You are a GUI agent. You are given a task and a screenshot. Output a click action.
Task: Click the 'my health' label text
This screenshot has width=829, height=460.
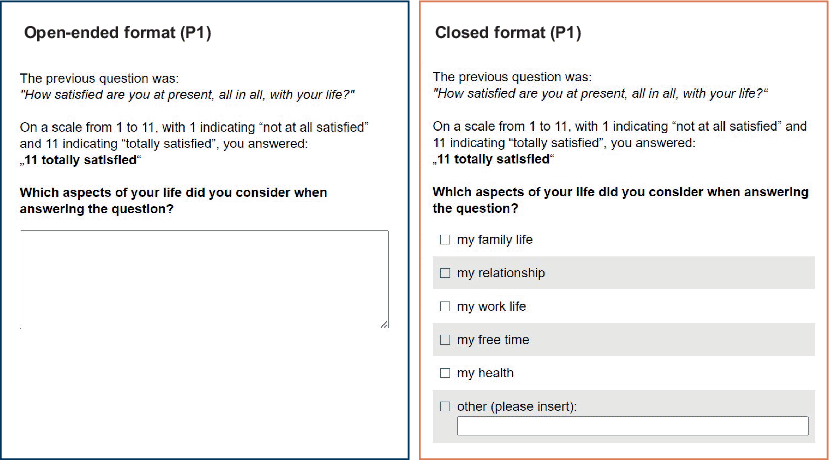click(485, 373)
